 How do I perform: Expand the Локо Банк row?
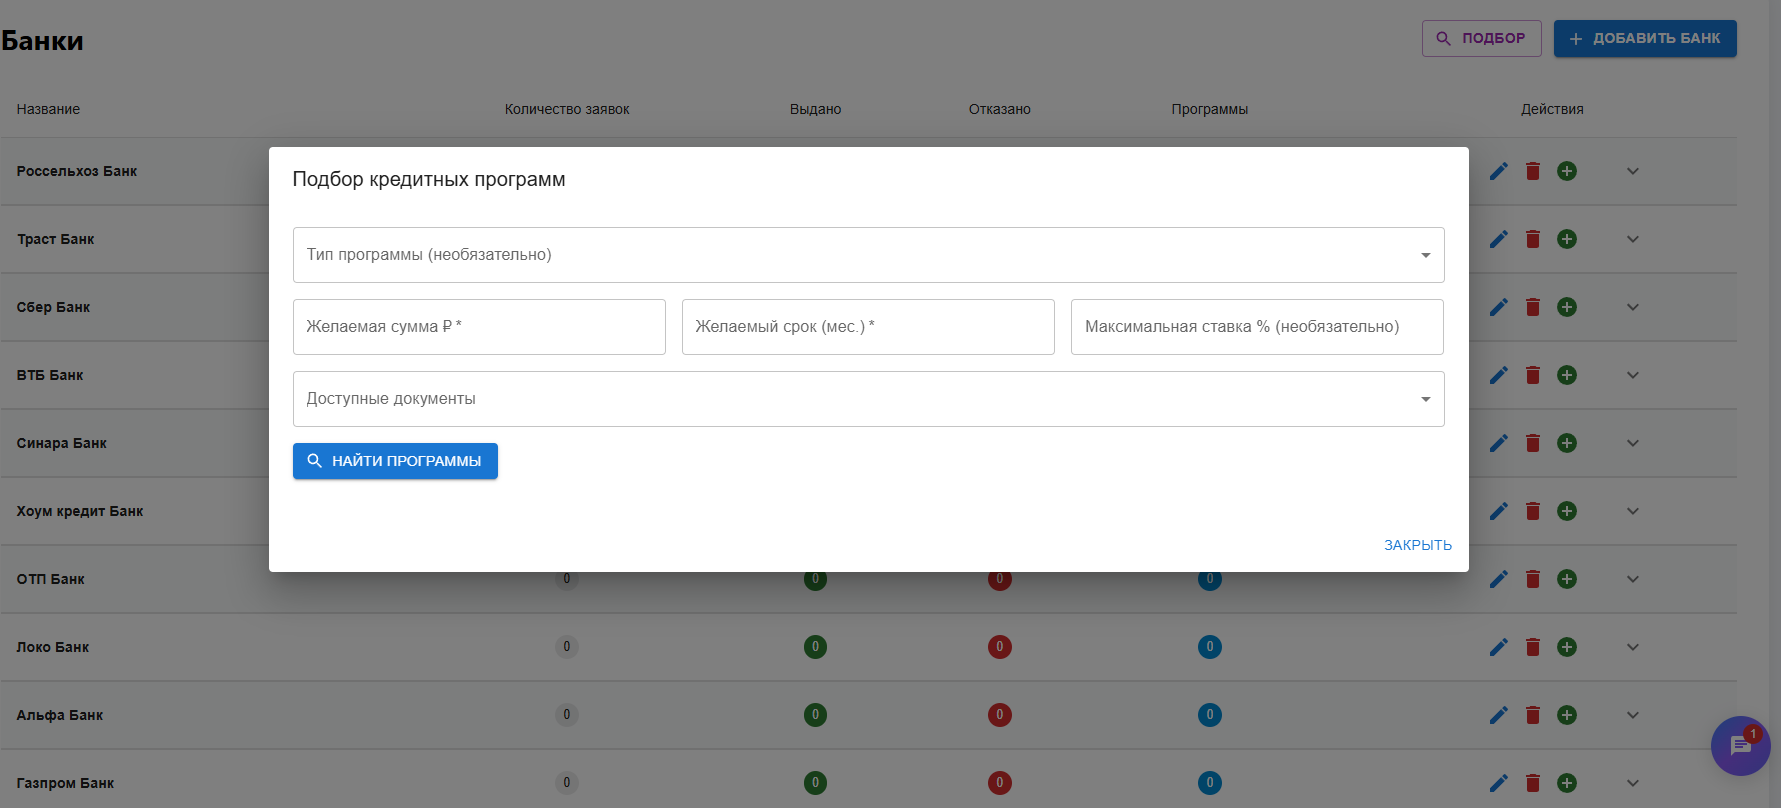(x=1632, y=647)
